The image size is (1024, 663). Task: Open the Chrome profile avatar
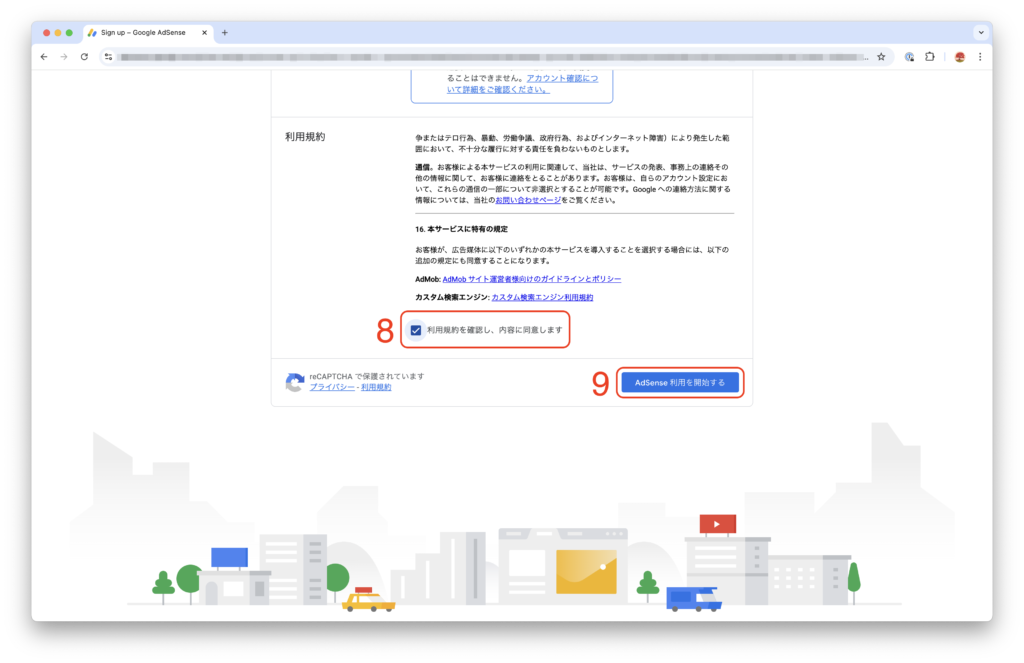pyautogui.click(x=959, y=57)
